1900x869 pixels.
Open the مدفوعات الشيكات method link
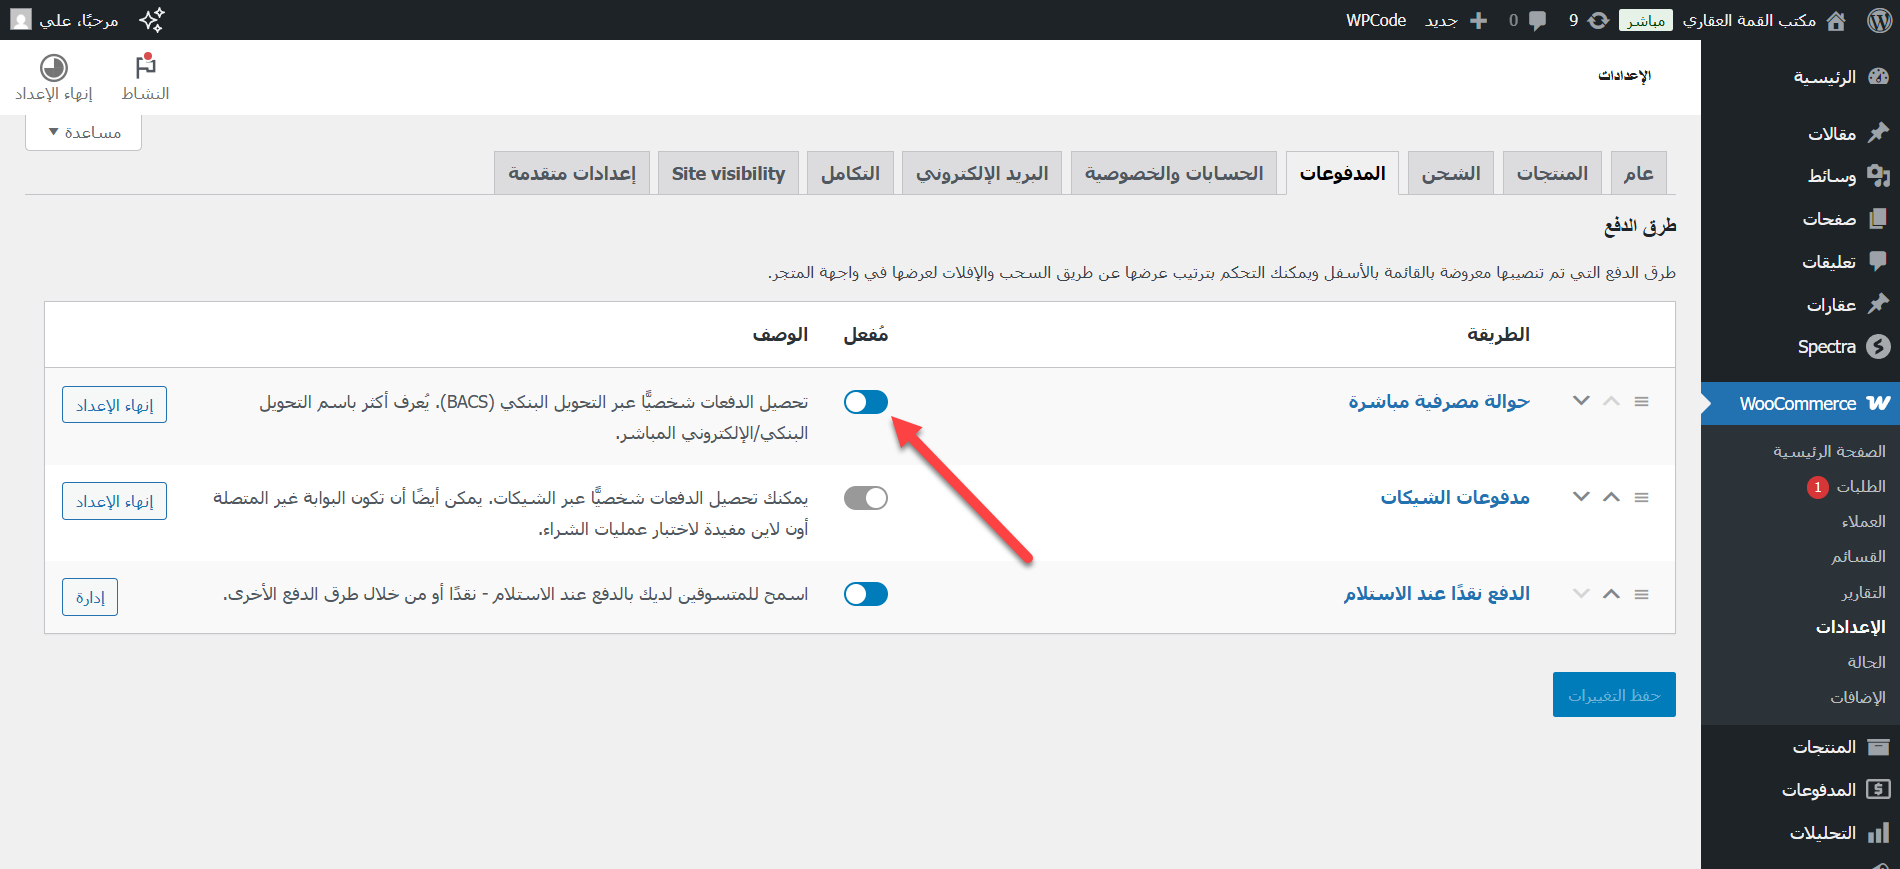(x=1455, y=497)
